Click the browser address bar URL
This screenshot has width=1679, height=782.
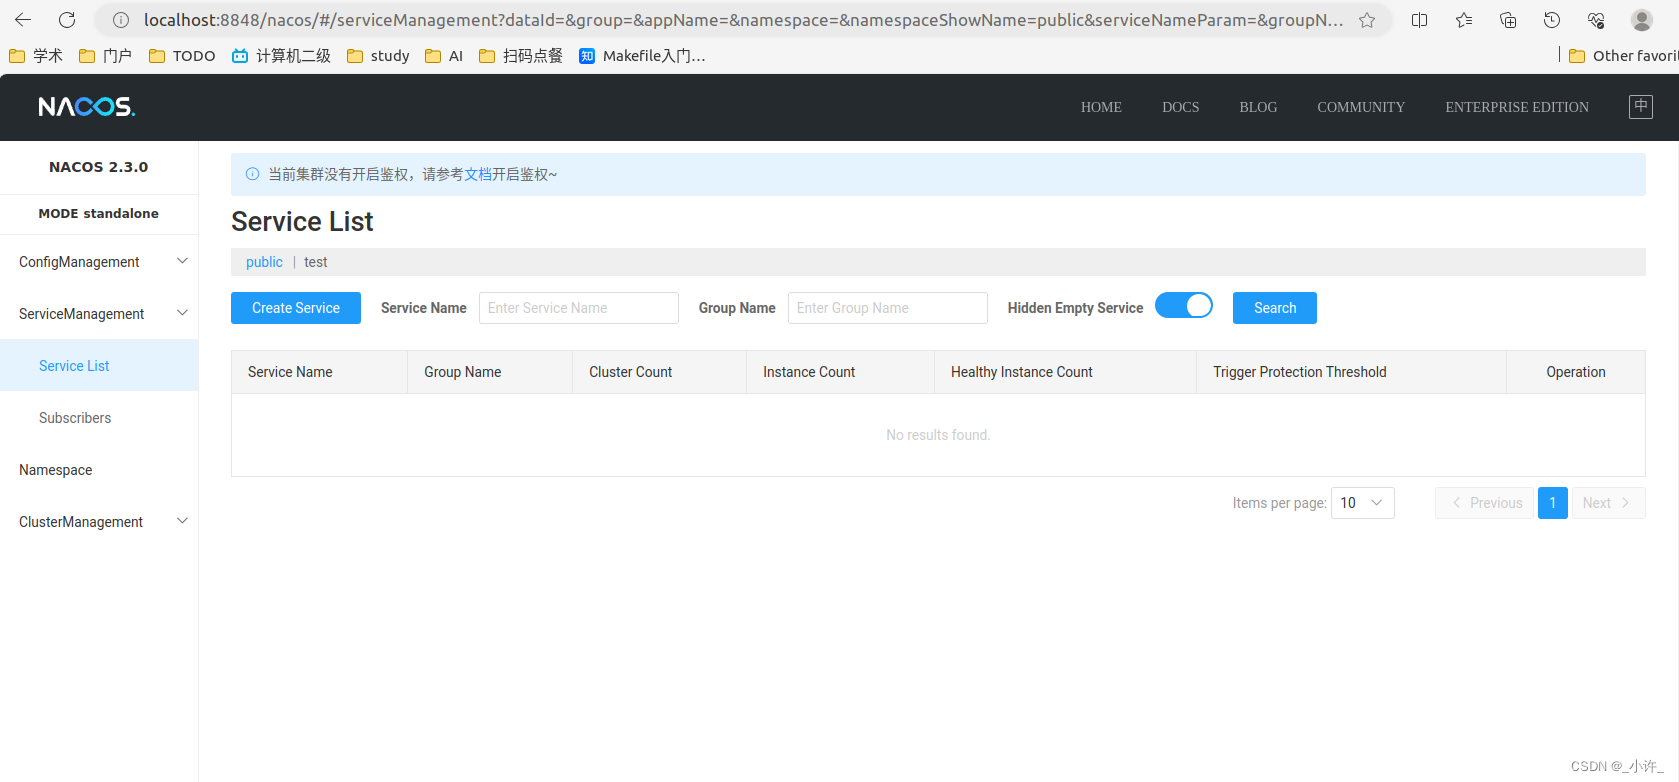743,20
